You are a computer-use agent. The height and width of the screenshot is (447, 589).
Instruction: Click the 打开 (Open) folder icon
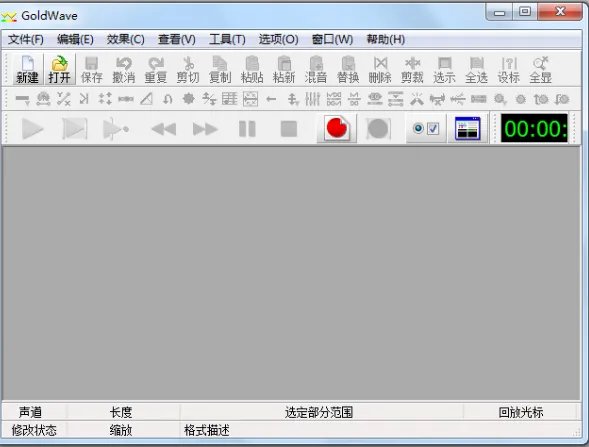pos(59,69)
